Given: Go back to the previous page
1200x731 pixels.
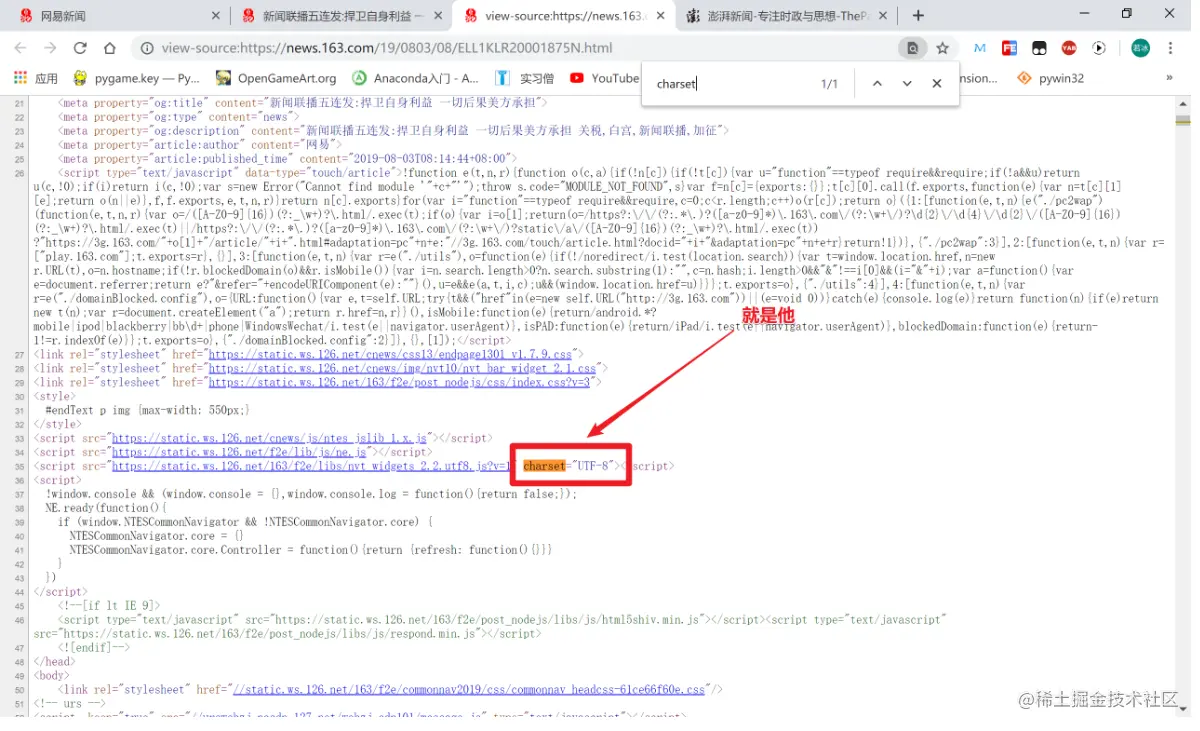Looking at the screenshot, I should (x=21, y=48).
